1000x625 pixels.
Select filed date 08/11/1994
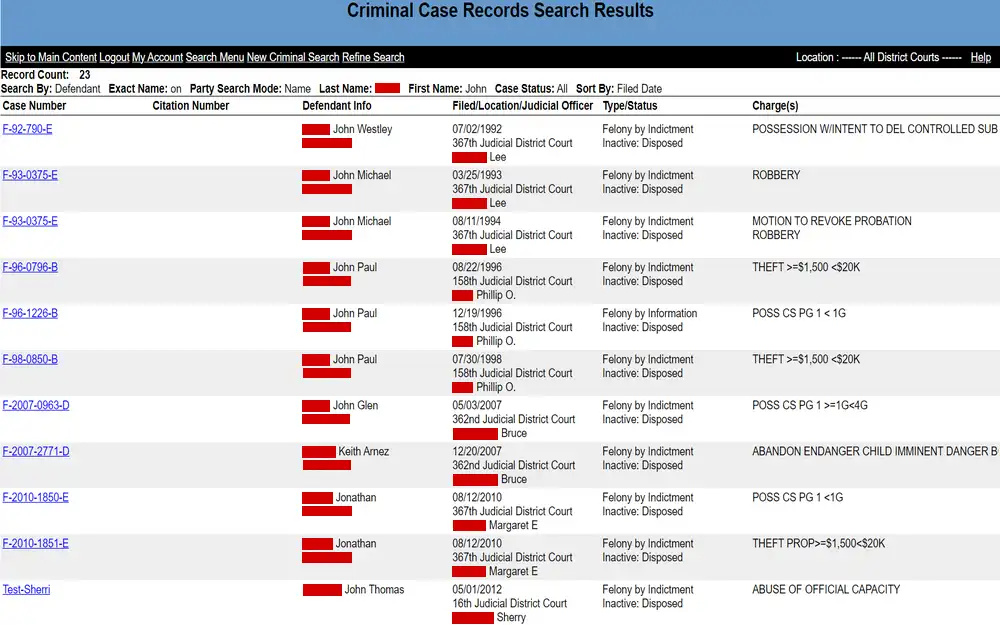477,221
